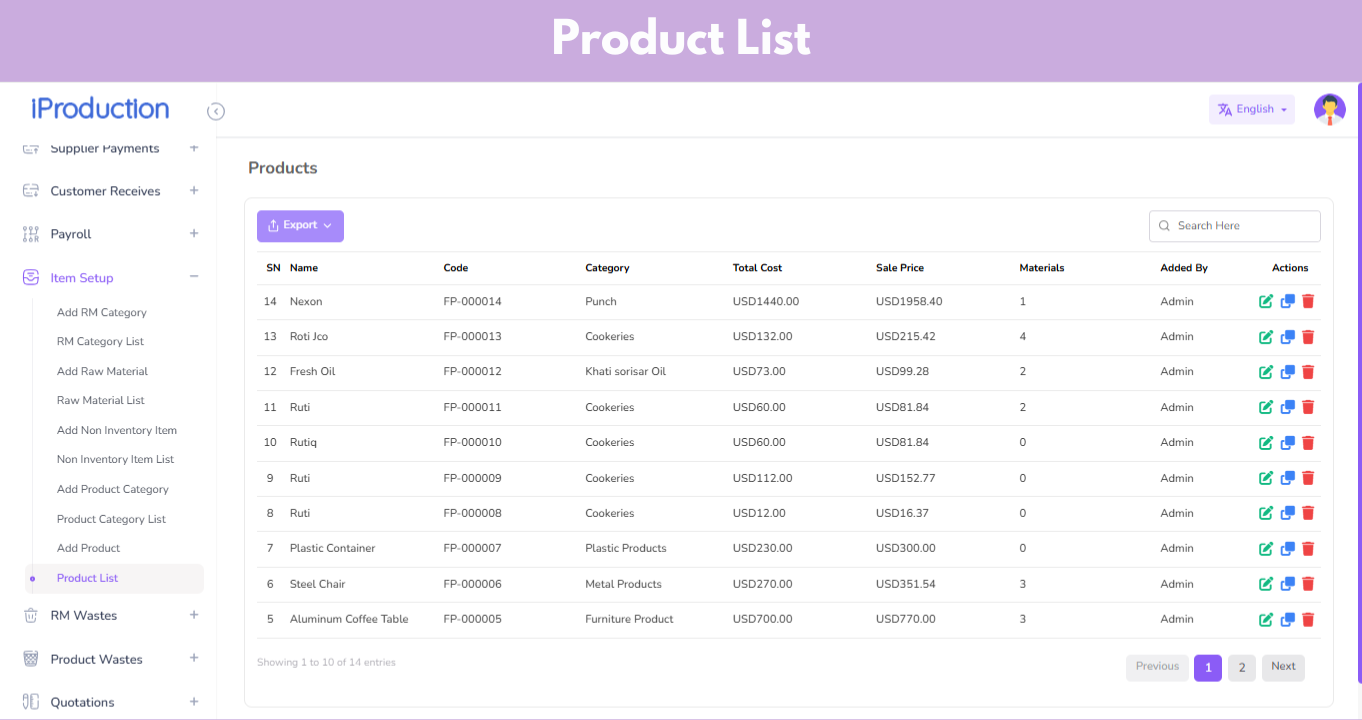This screenshot has width=1362, height=720.
Task: Sort table by Sale Price column
Action: [900, 268]
